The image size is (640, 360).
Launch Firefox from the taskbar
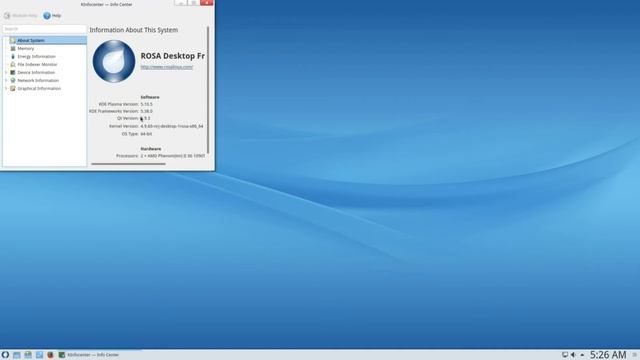coord(50,355)
